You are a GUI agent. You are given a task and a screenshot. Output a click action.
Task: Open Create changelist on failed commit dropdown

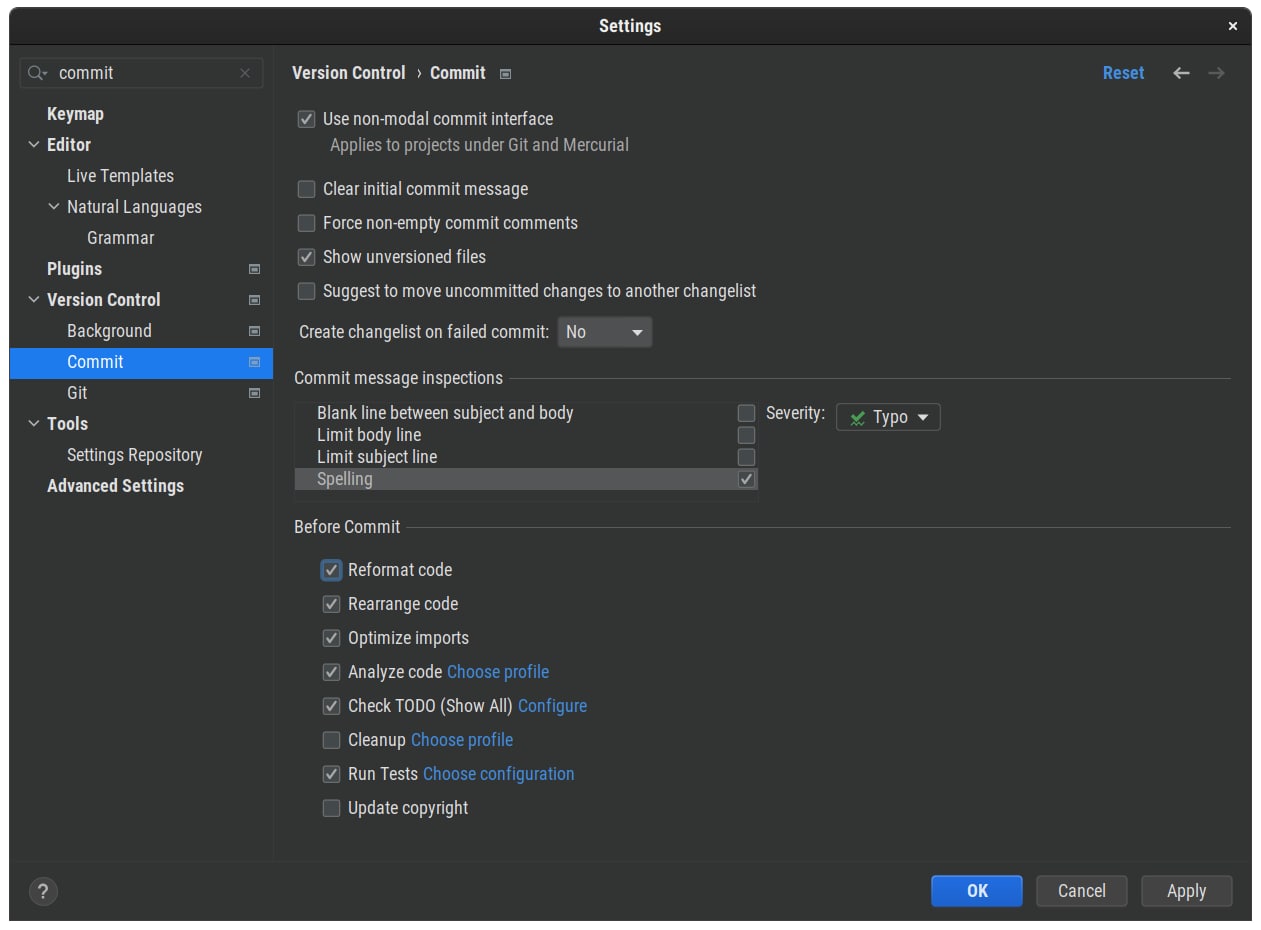[604, 332]
